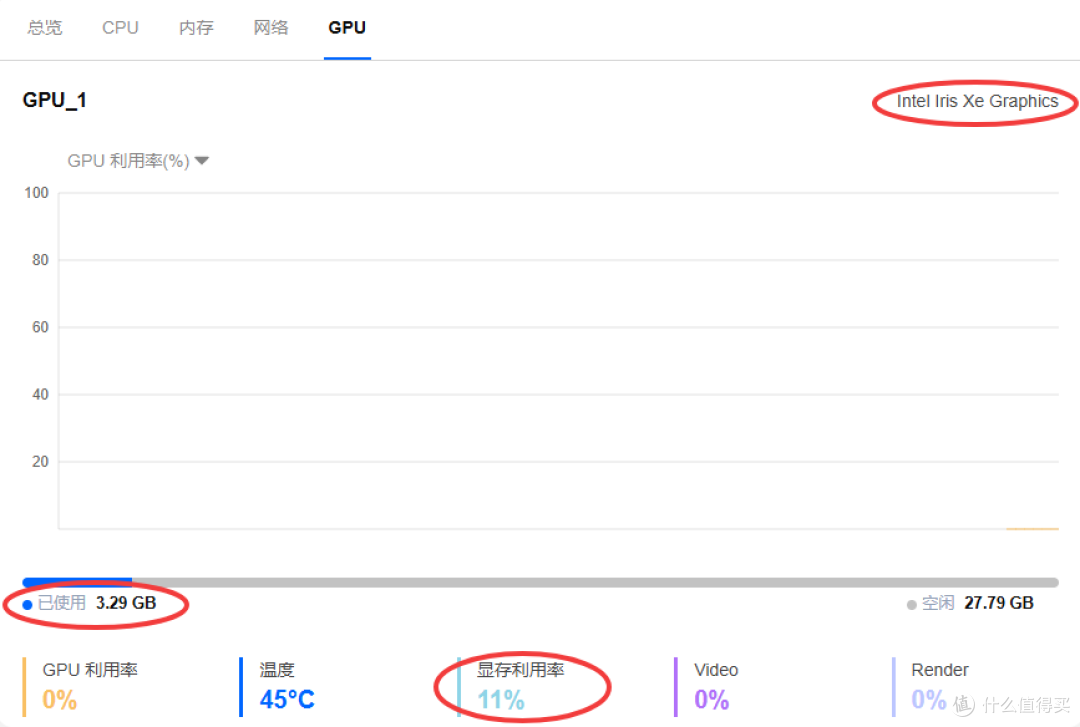This screenshot has height=727, width=1080.
Task: Click the GPU 利用率(%) chart selector label
Action: [128, 161]
